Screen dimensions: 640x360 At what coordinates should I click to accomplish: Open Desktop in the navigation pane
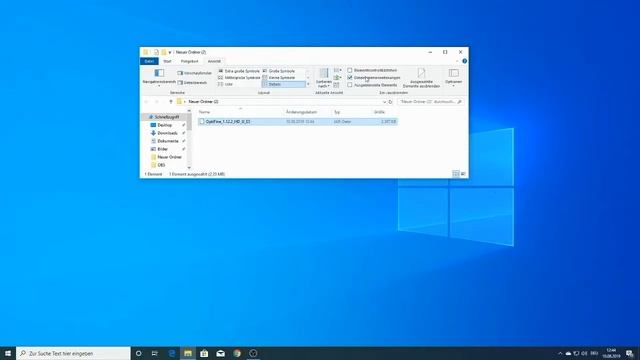click(164, 125)
